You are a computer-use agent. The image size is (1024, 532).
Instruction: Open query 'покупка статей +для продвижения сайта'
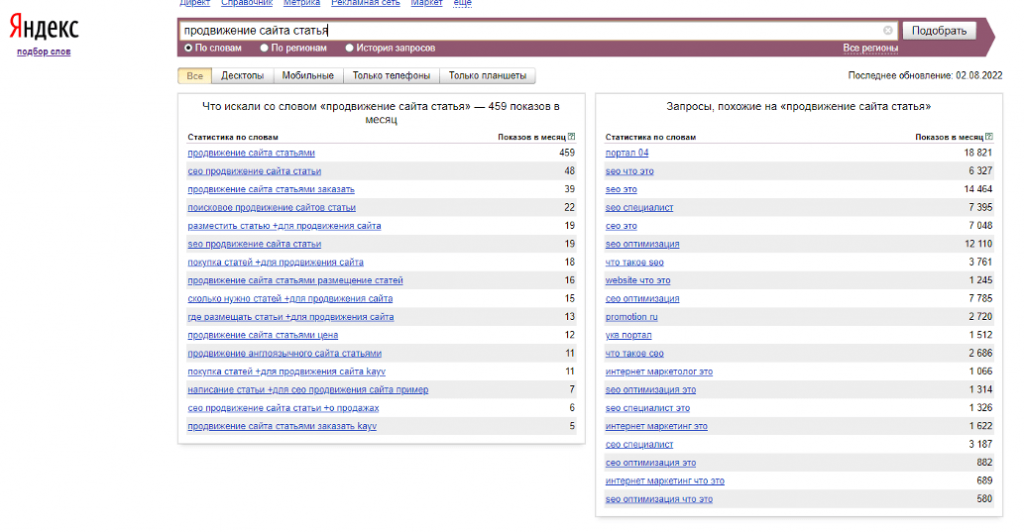click(276, 262)
